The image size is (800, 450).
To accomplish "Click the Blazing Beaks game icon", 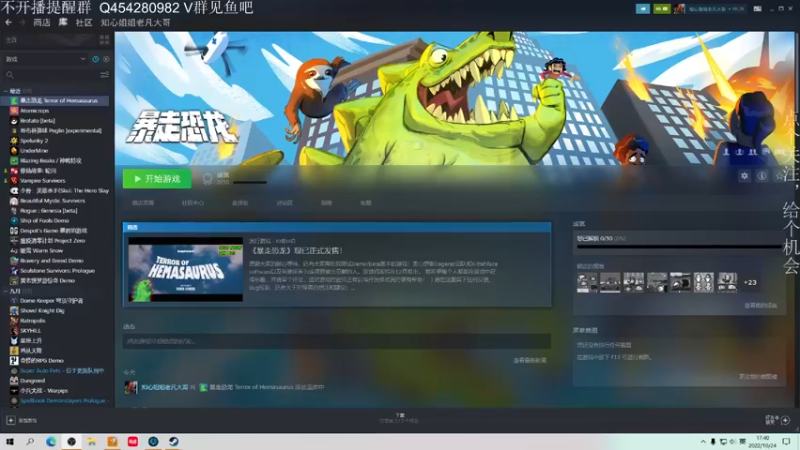I will [x=14, y=161].
